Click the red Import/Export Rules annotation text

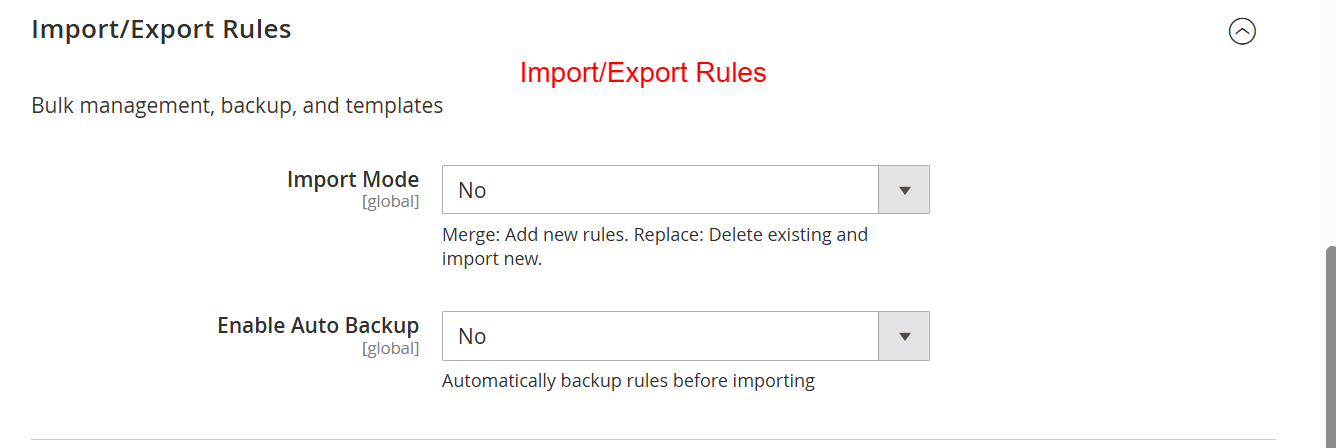point(643,73)
